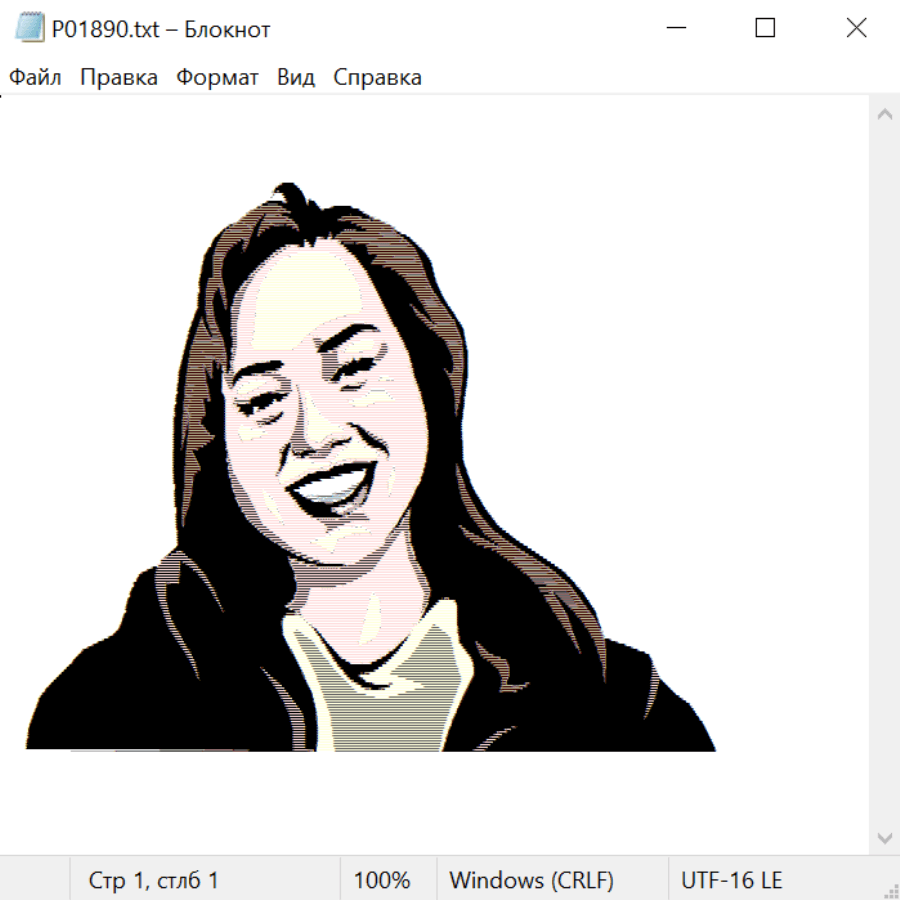Minimize the Блокнот window
The image size is (900, 900).
coord(676,28)
